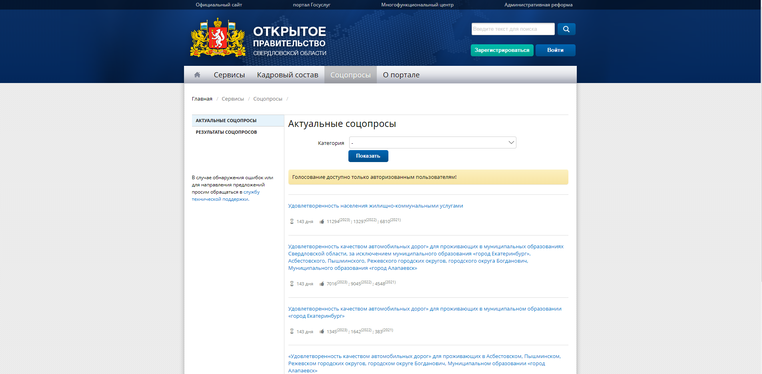
Task: Click the Актуальные соцопросы heading
Action: (342, 124)
